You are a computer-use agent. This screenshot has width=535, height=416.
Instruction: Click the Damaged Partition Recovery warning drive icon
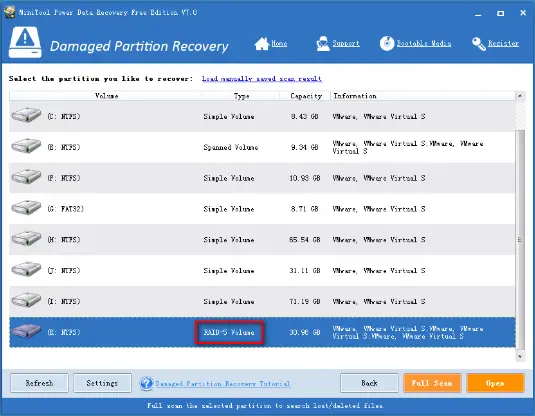tap(25, 42)
